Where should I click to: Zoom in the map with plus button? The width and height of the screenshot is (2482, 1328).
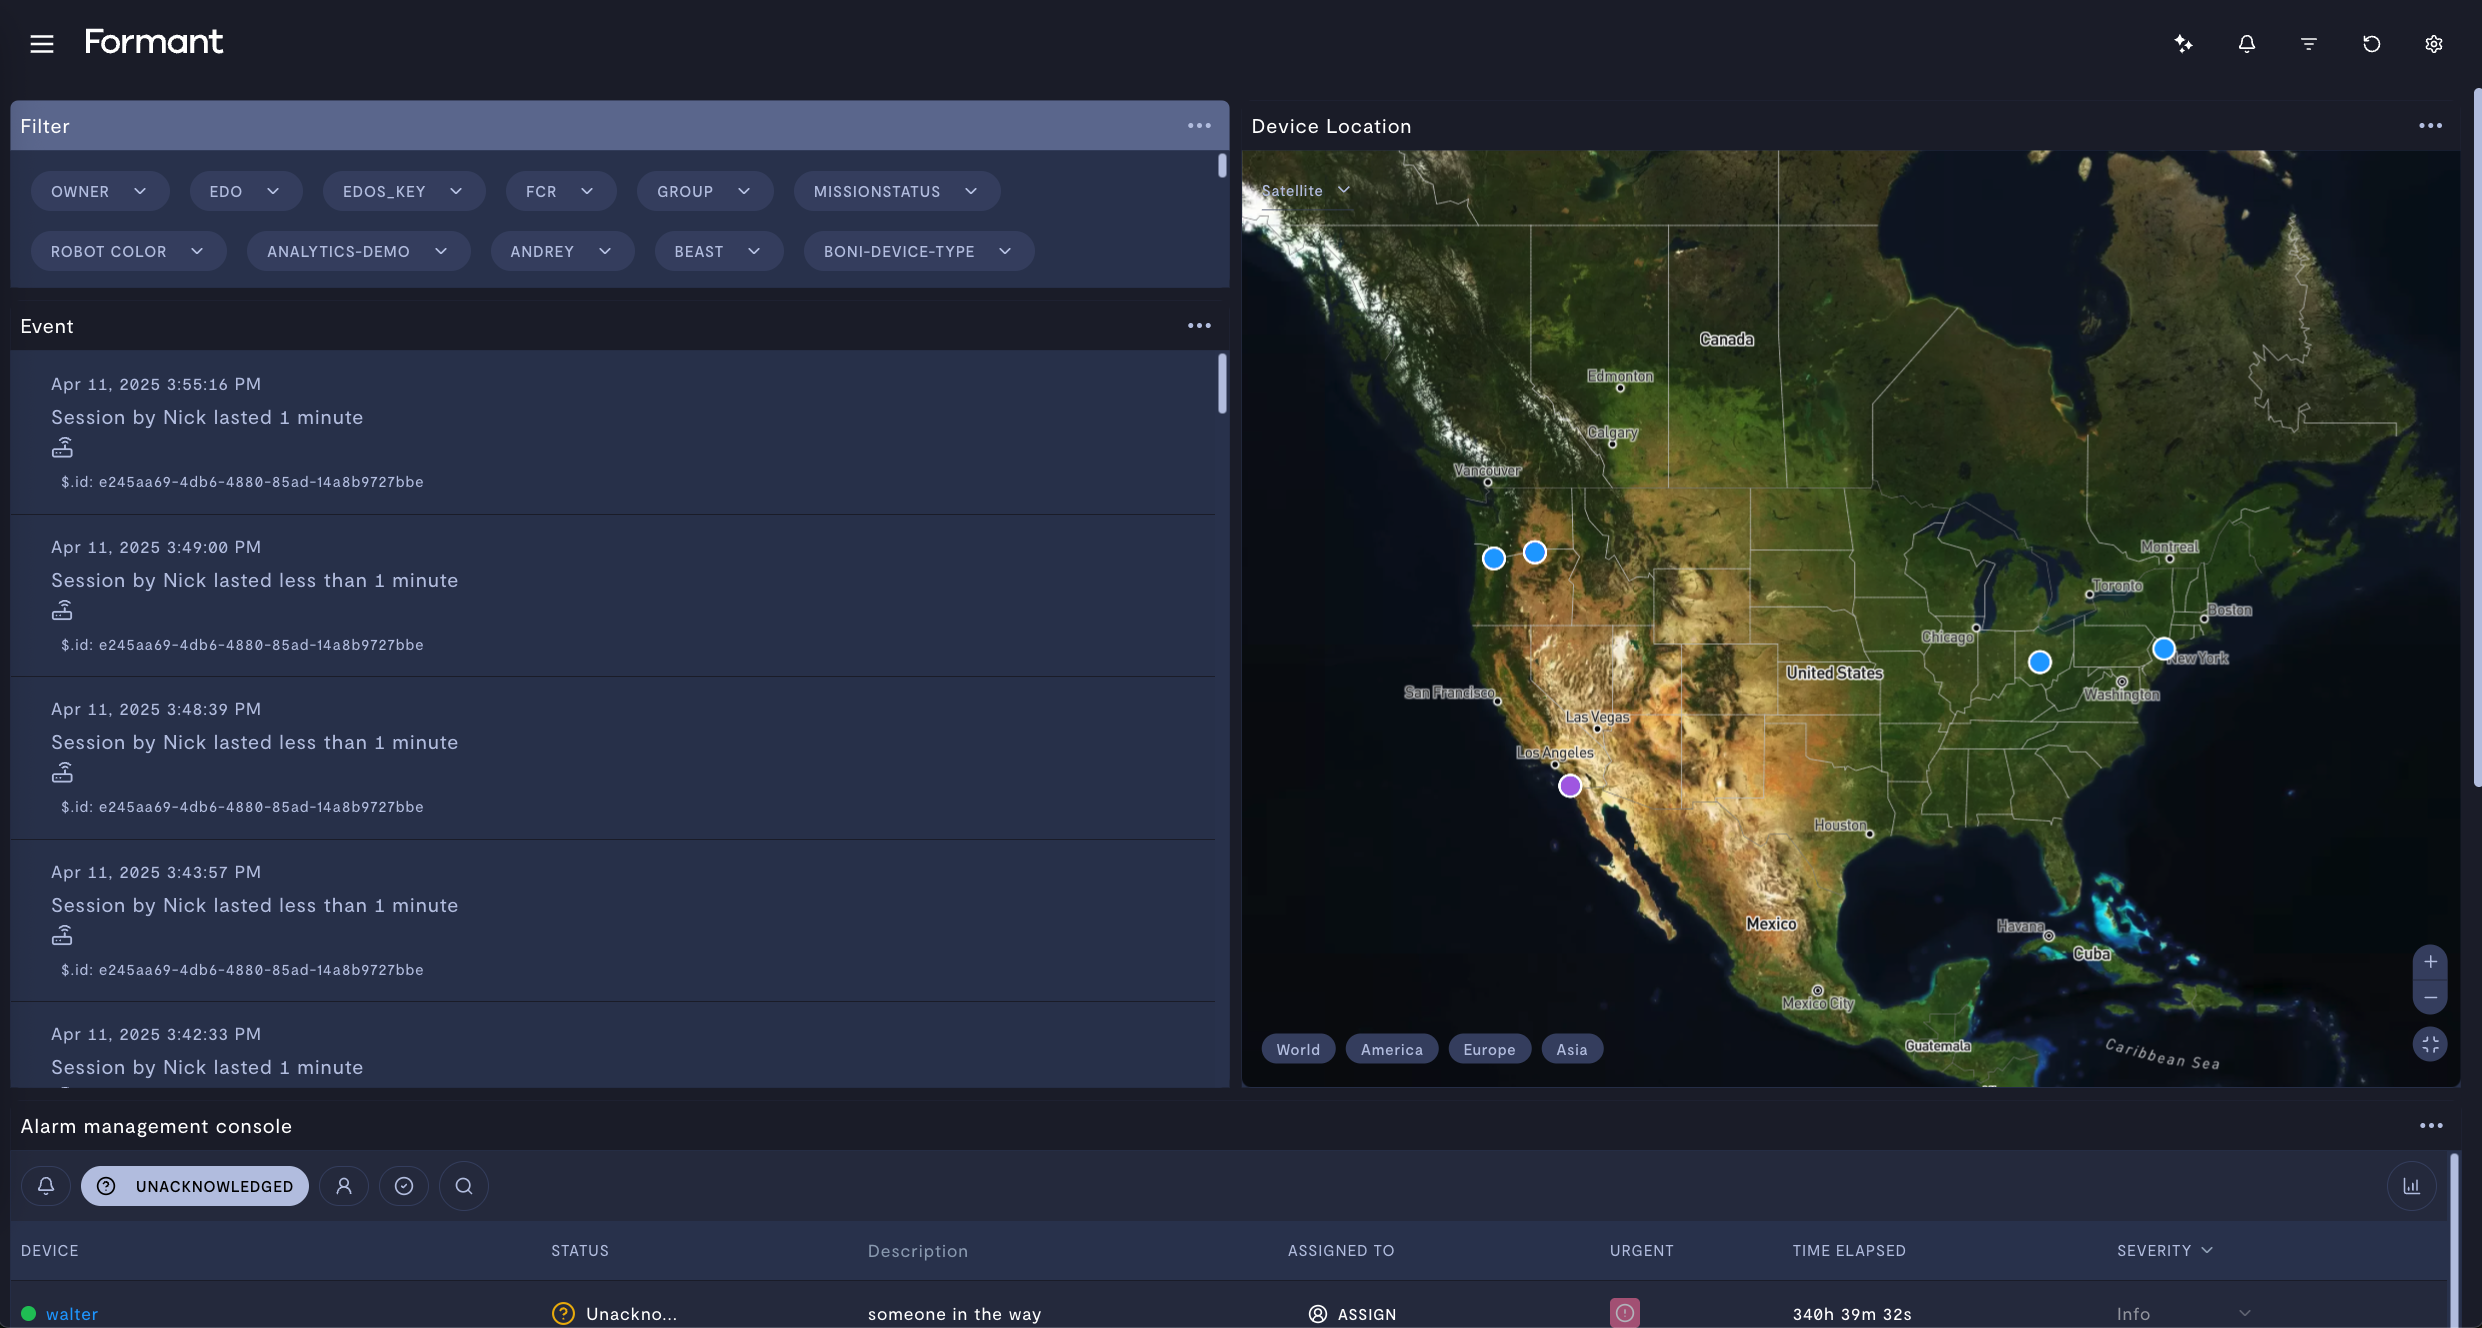point(2429,962)
